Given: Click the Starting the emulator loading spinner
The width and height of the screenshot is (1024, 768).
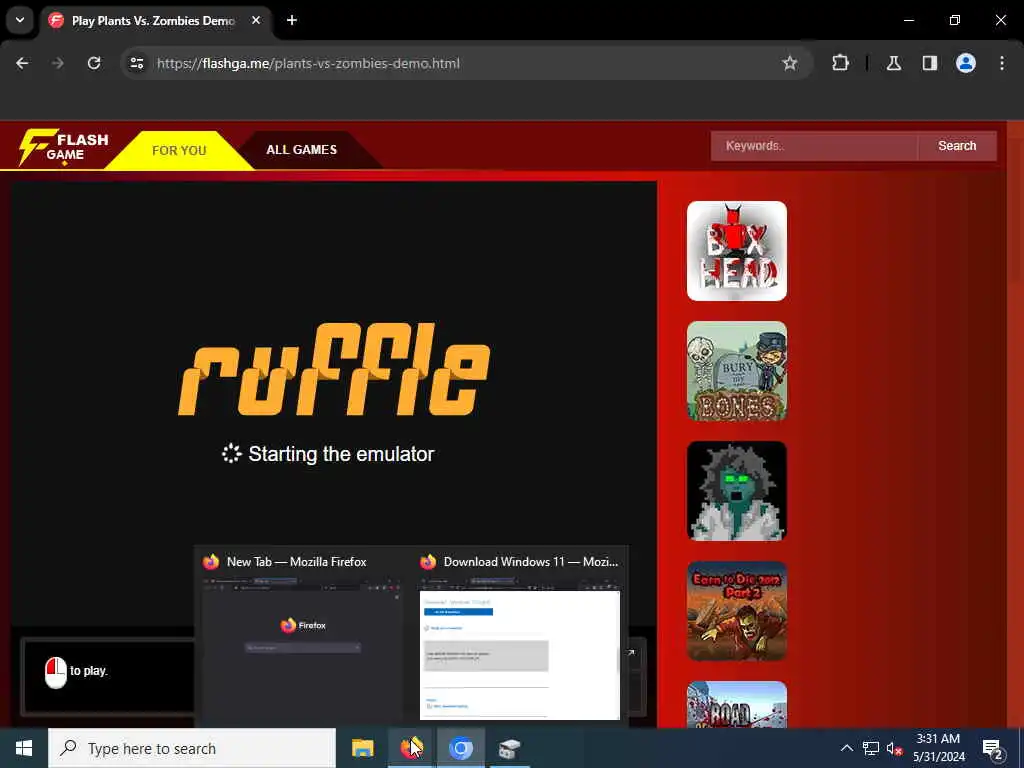Looking at the screenshot, I should point(231,453).
